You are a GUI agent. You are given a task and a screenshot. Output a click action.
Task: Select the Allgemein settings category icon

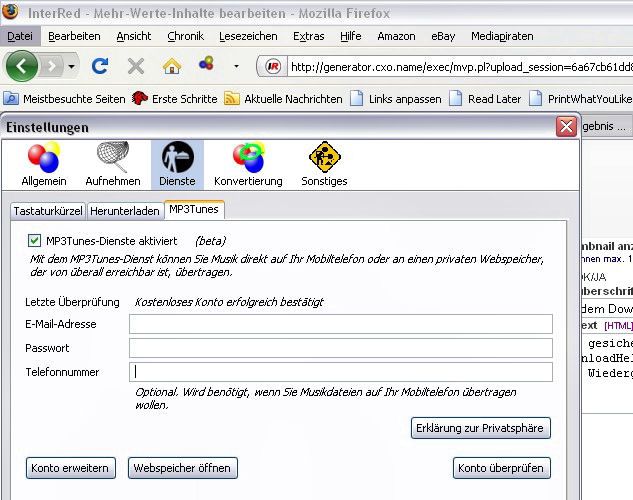point(44,165)
